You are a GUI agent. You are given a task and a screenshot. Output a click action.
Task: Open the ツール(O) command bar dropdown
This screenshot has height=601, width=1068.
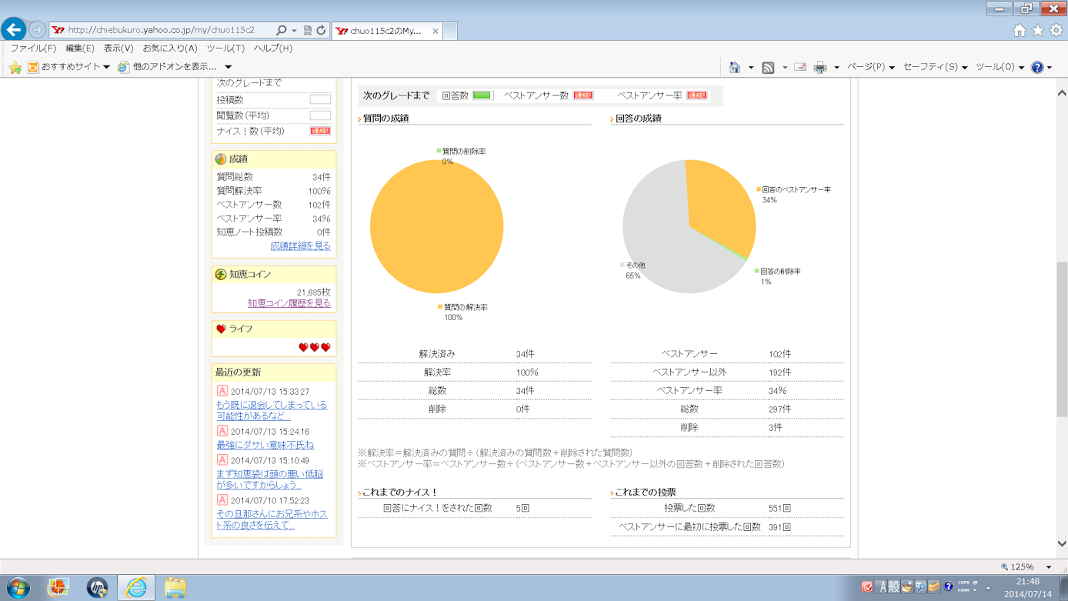(x=1000, y=67)
